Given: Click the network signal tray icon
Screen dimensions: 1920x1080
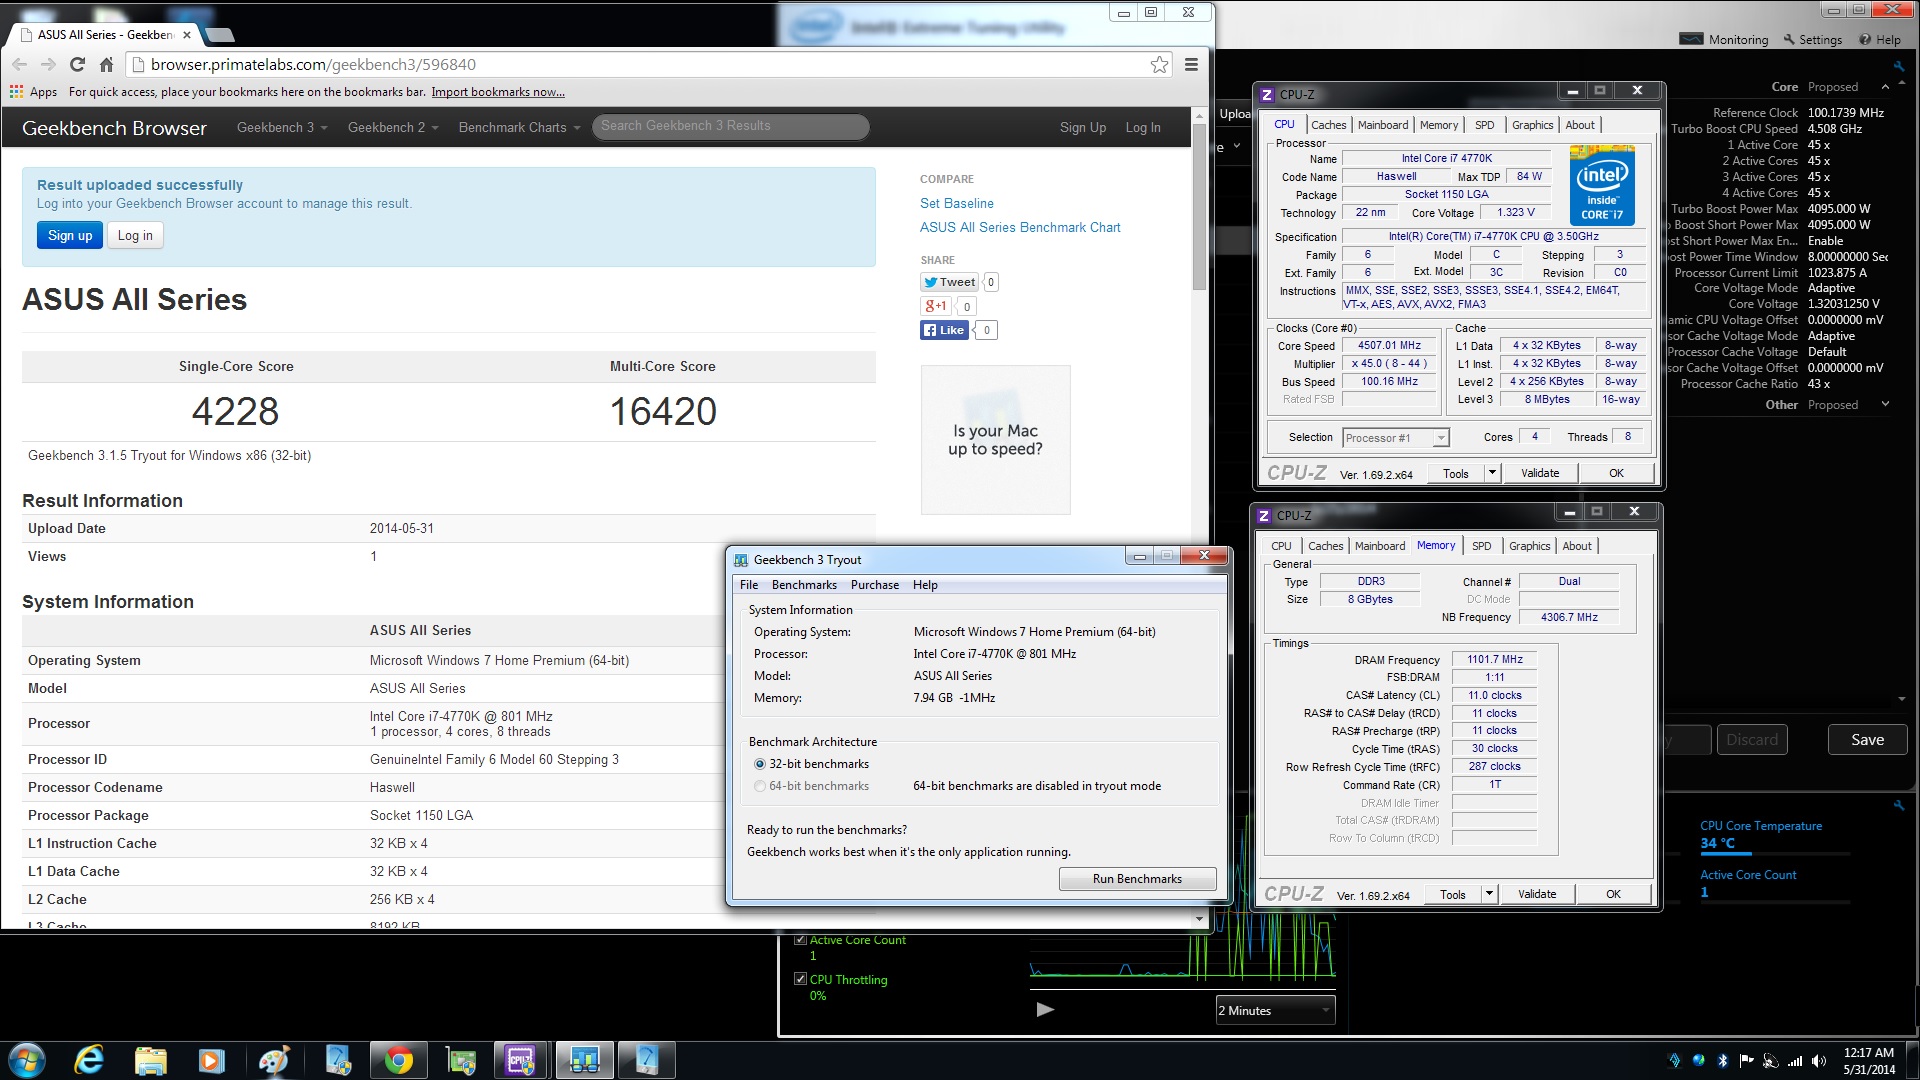Looking at the screenshot, I should 1795,1060.
